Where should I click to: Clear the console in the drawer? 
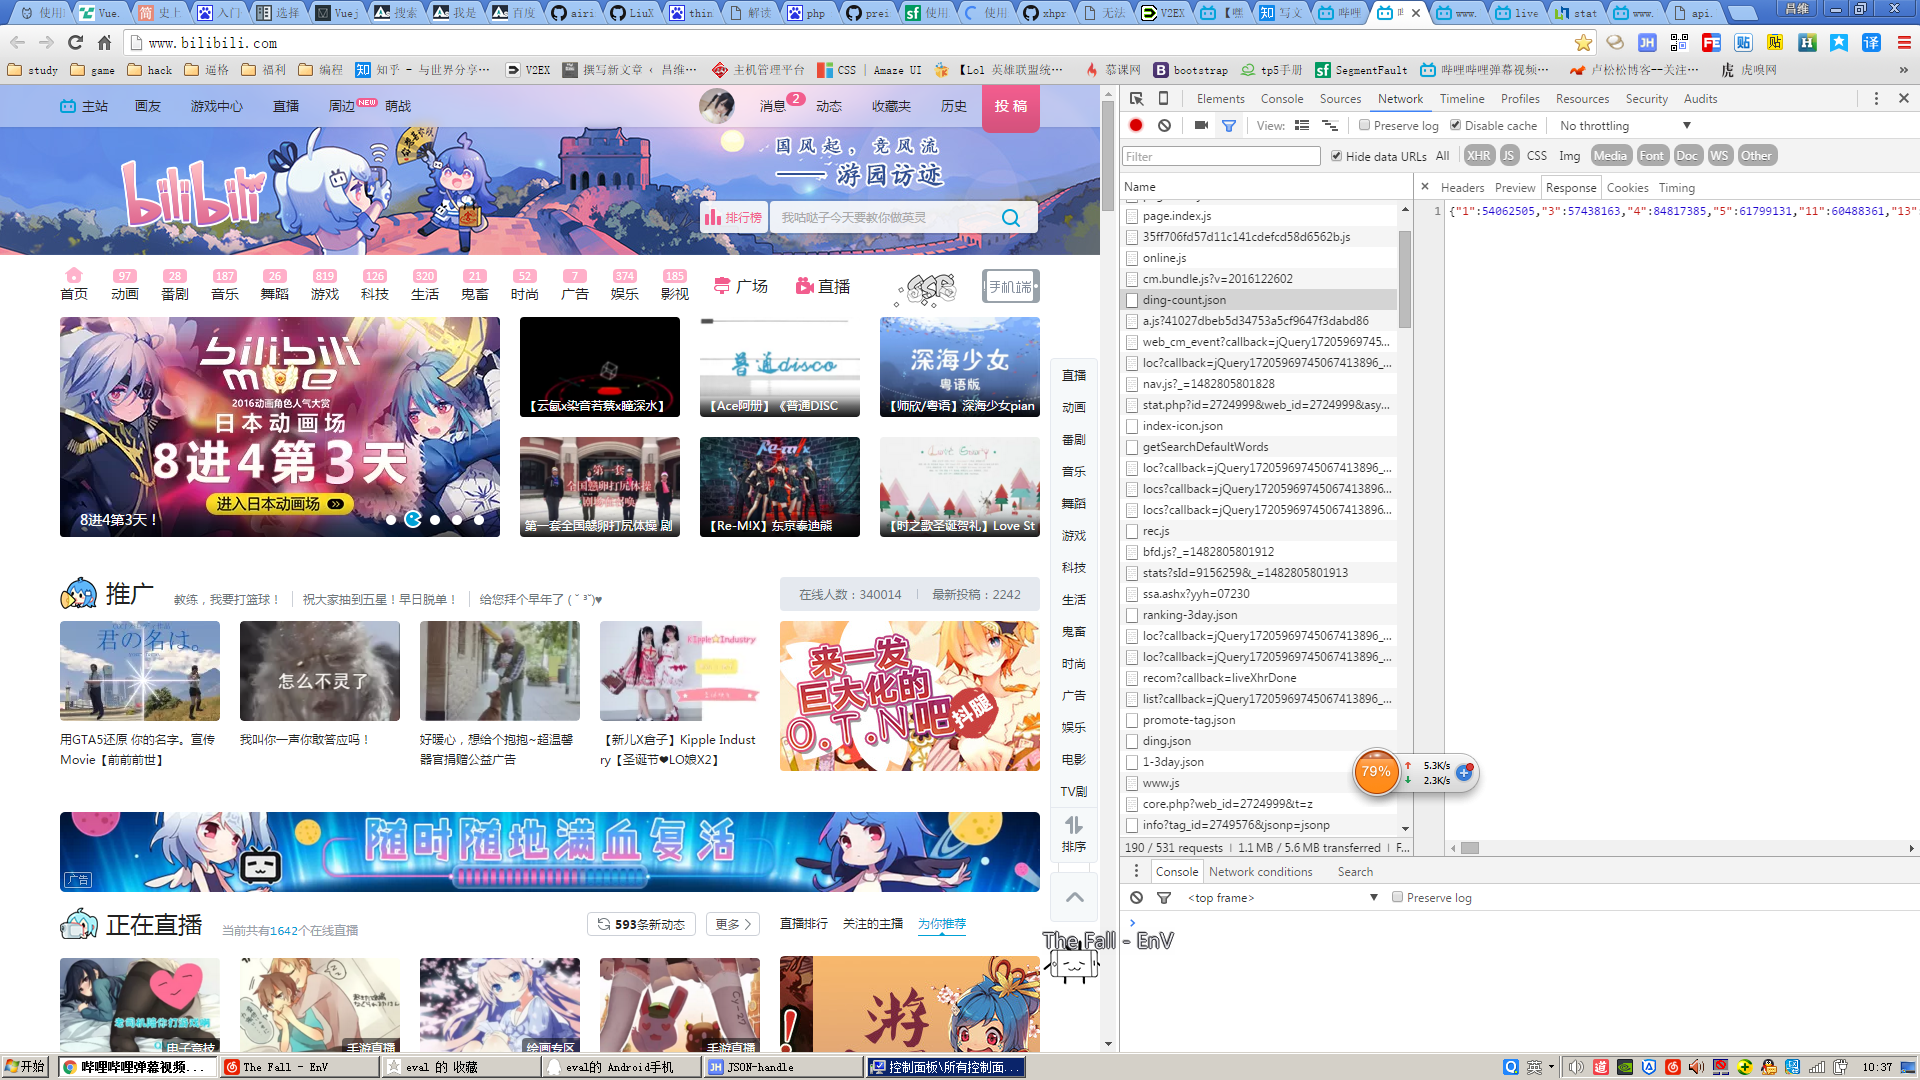pyautogui.click(x=1137, y=897)
